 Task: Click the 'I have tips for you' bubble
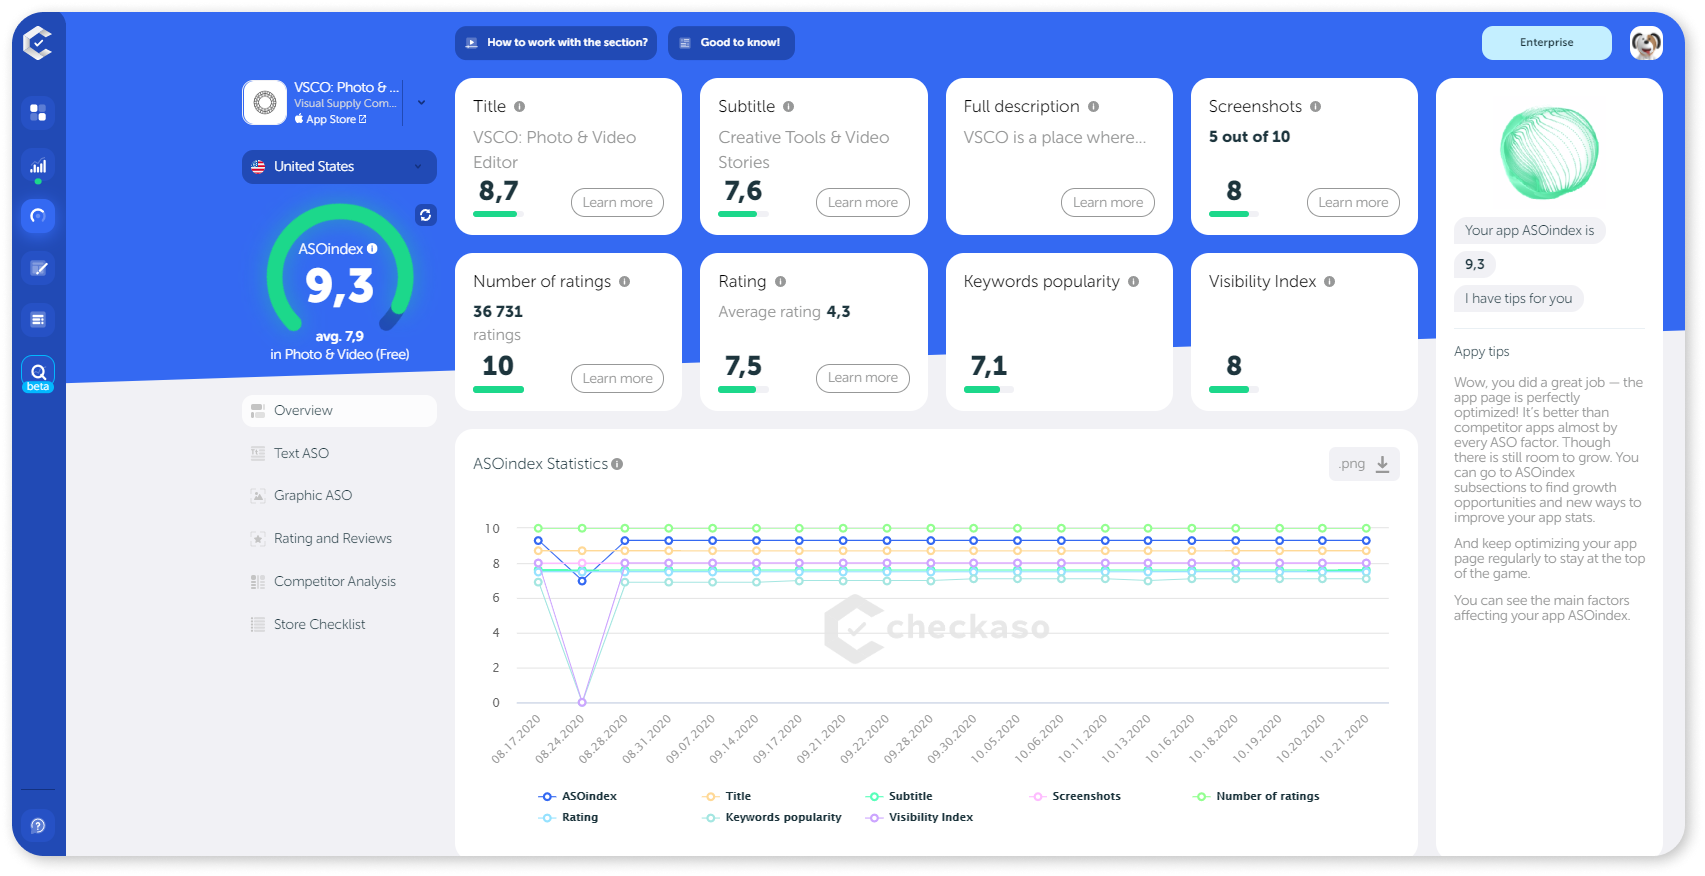click(x=1518, y=299)
